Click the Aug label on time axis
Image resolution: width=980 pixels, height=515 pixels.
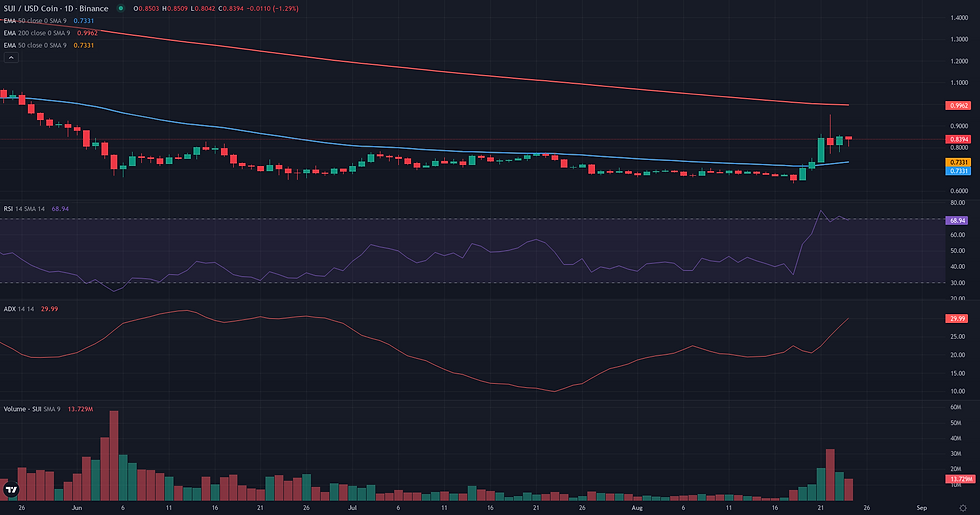[637, 508]
